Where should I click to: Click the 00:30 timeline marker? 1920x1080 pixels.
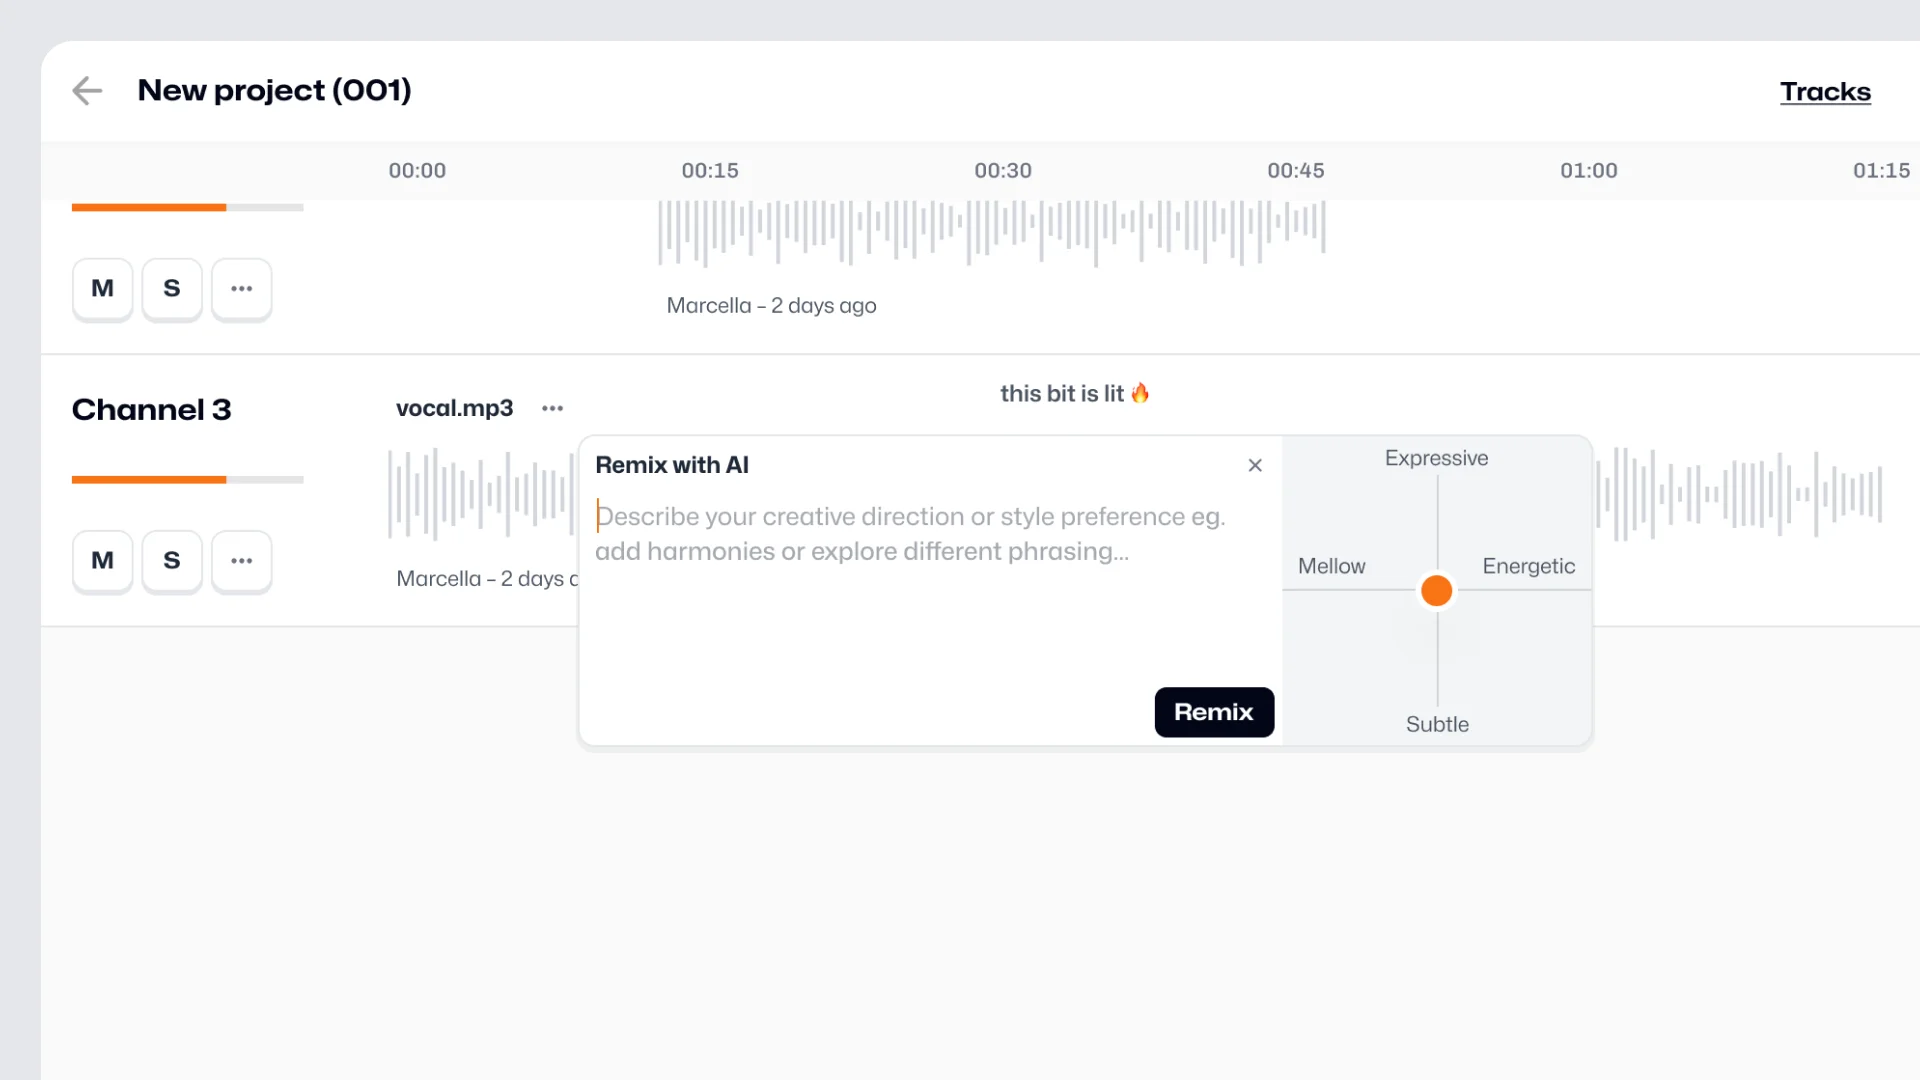click(x=1003, y=171)
